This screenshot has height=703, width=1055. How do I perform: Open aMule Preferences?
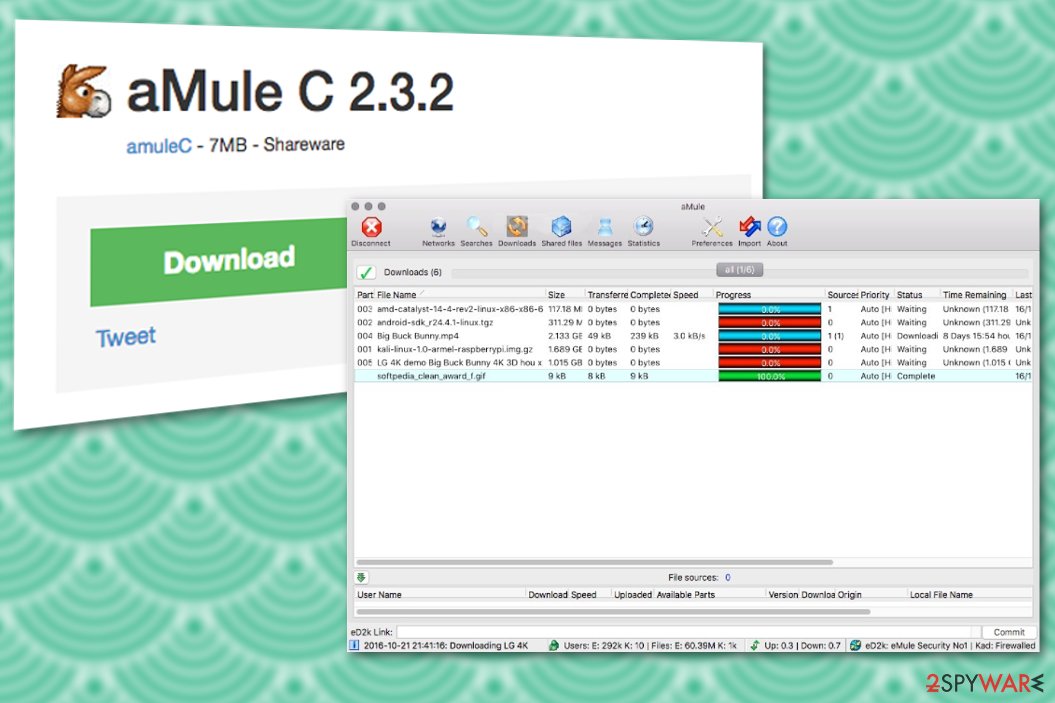[x=712, y=231]
